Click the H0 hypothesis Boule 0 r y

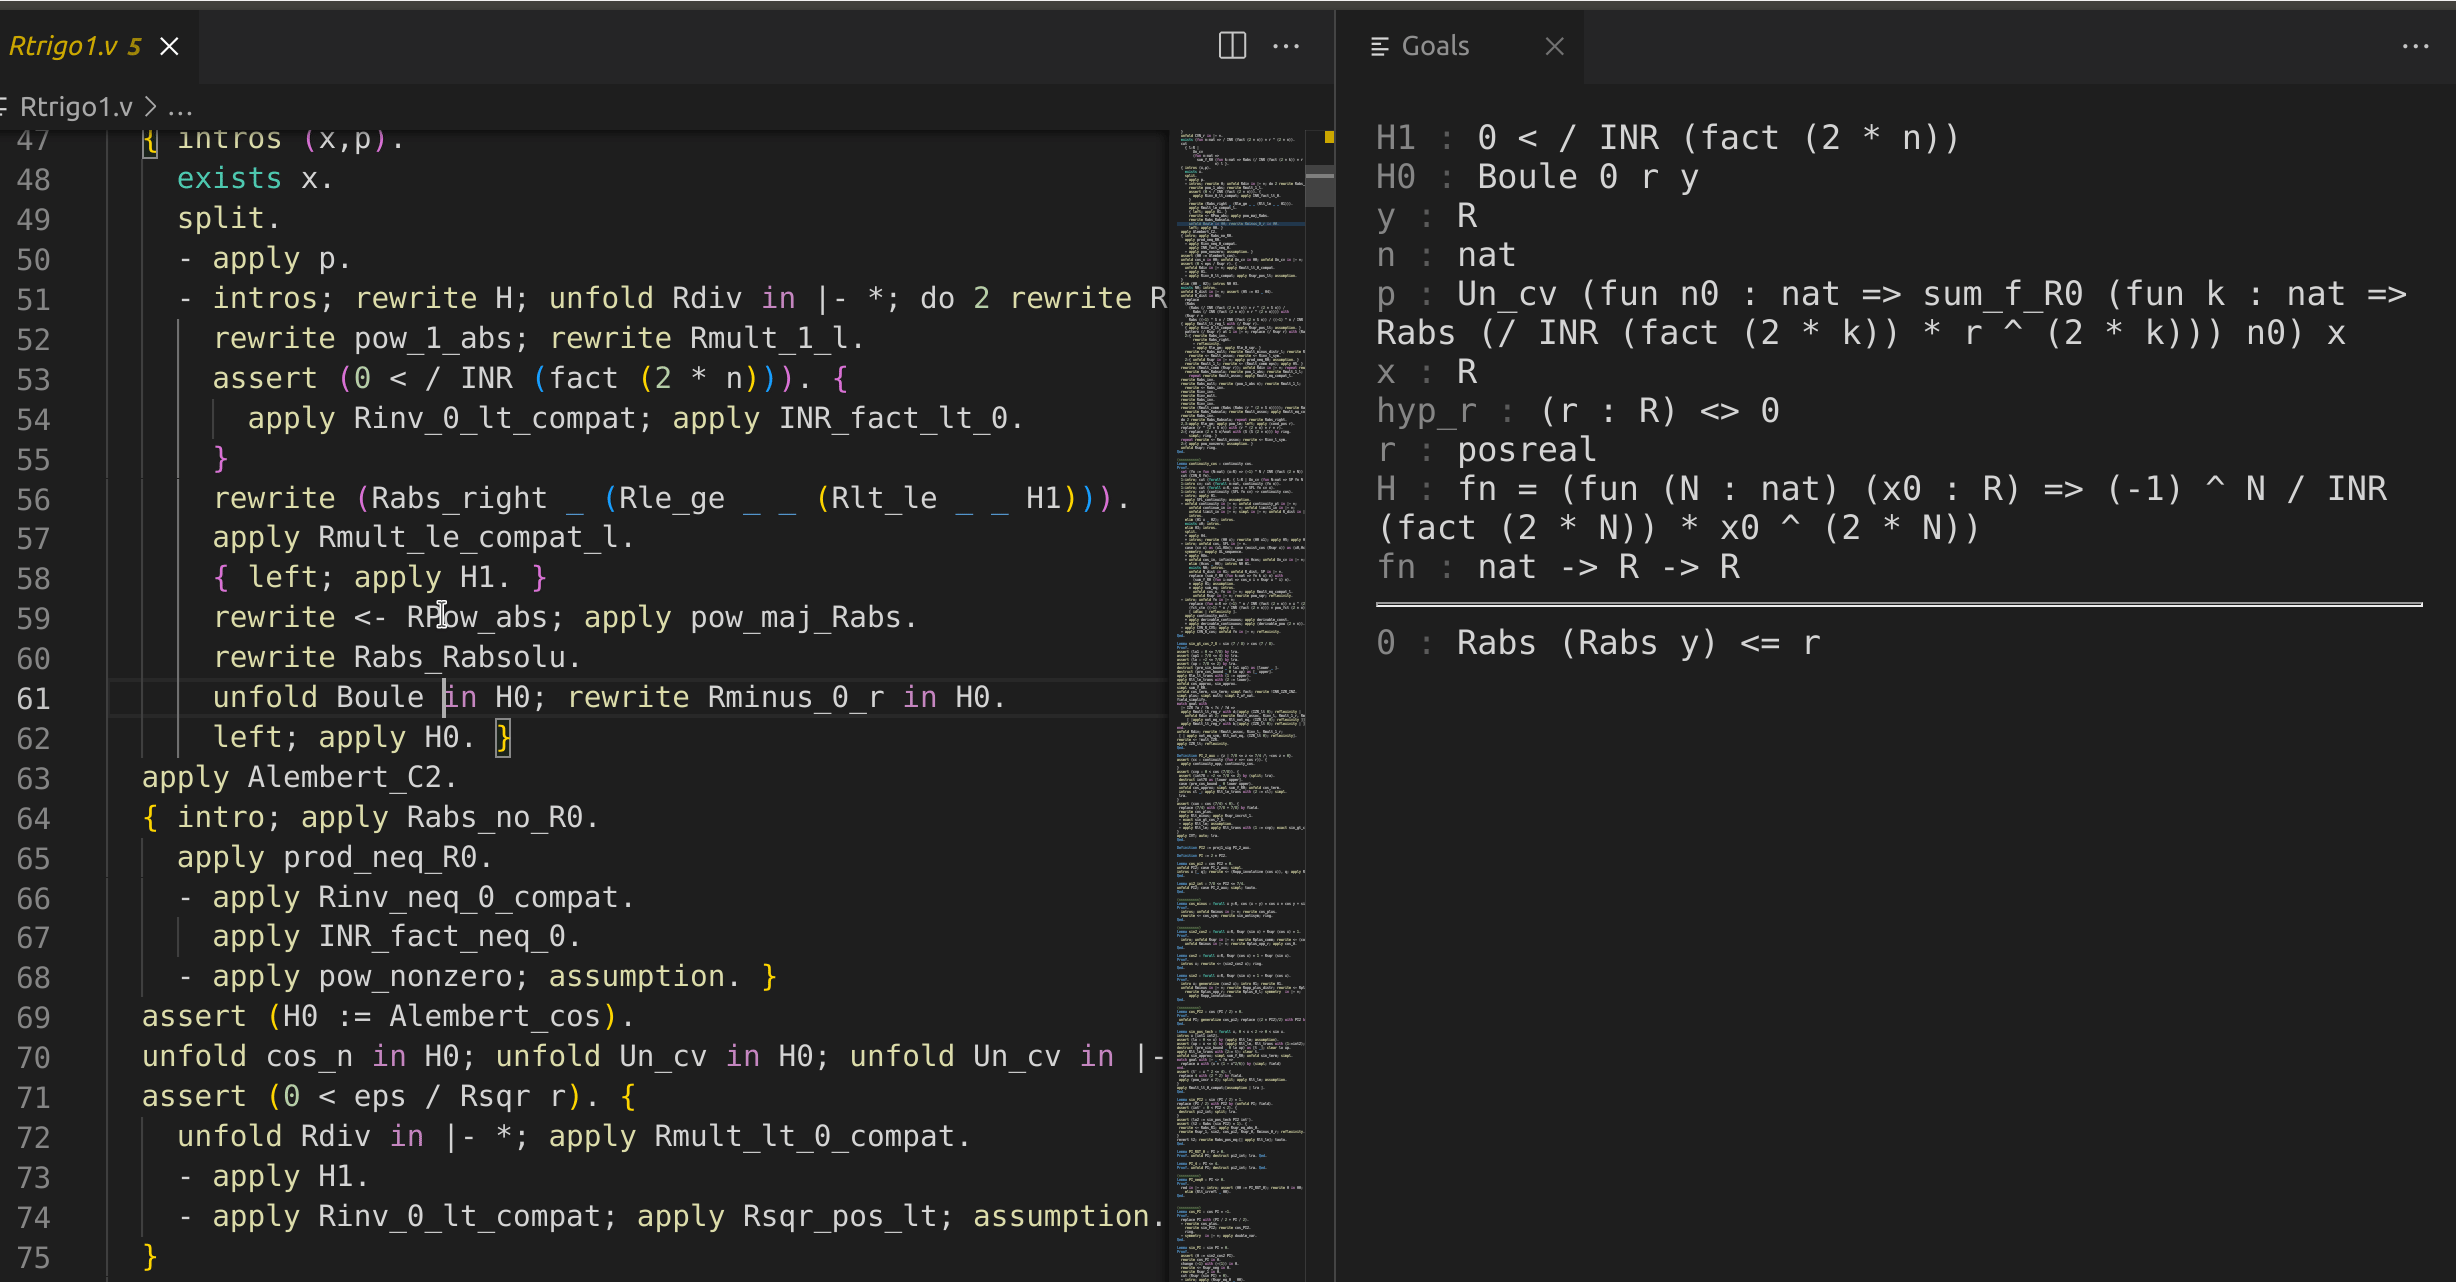(x=1586, y=177)
